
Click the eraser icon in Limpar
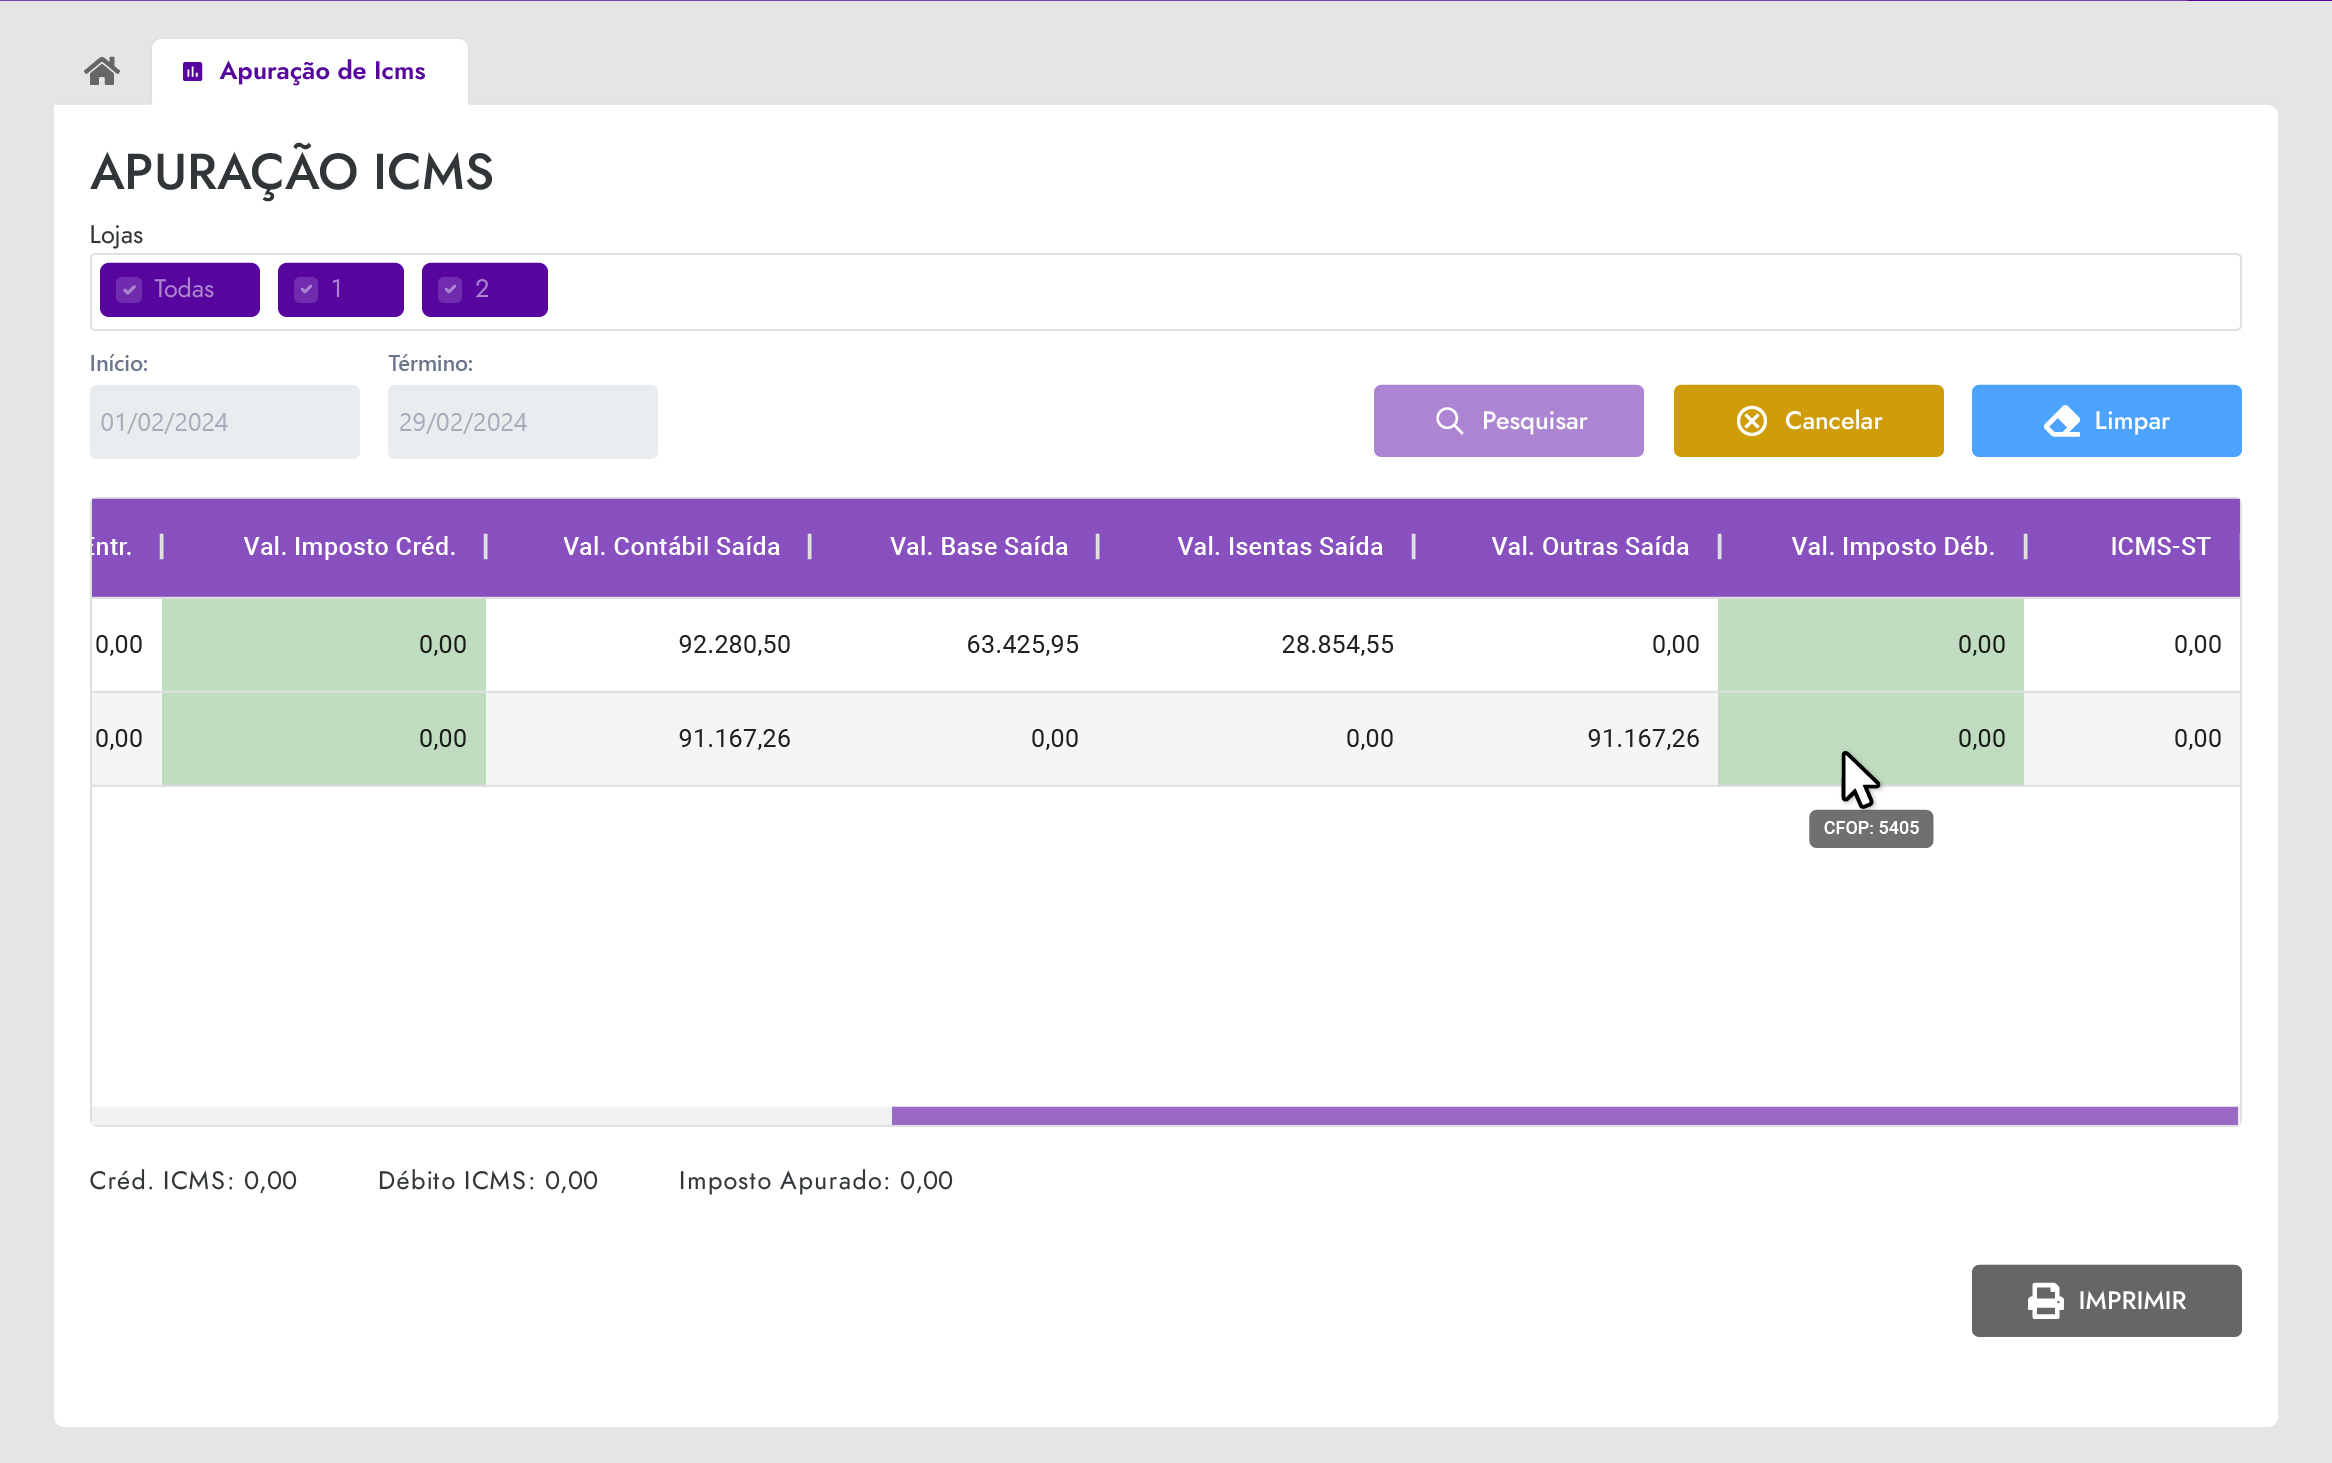pos(2062,421)
